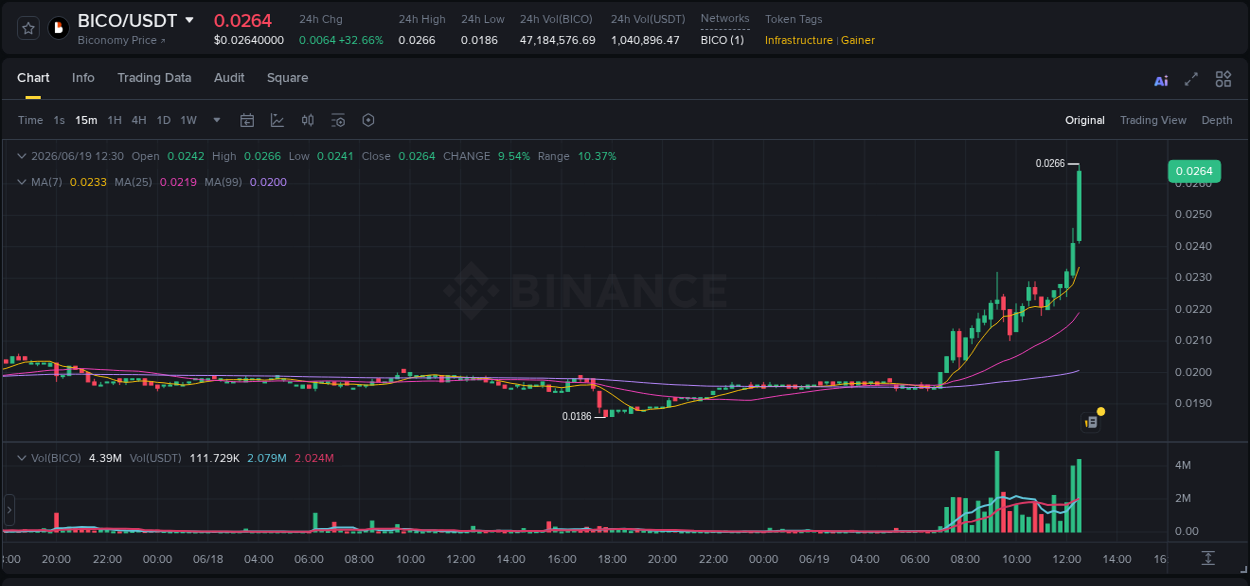Click the 0.0266 high price marker
Image resolution: width=1250 pixels, height=586 pixels.
tap(1050, 163)
